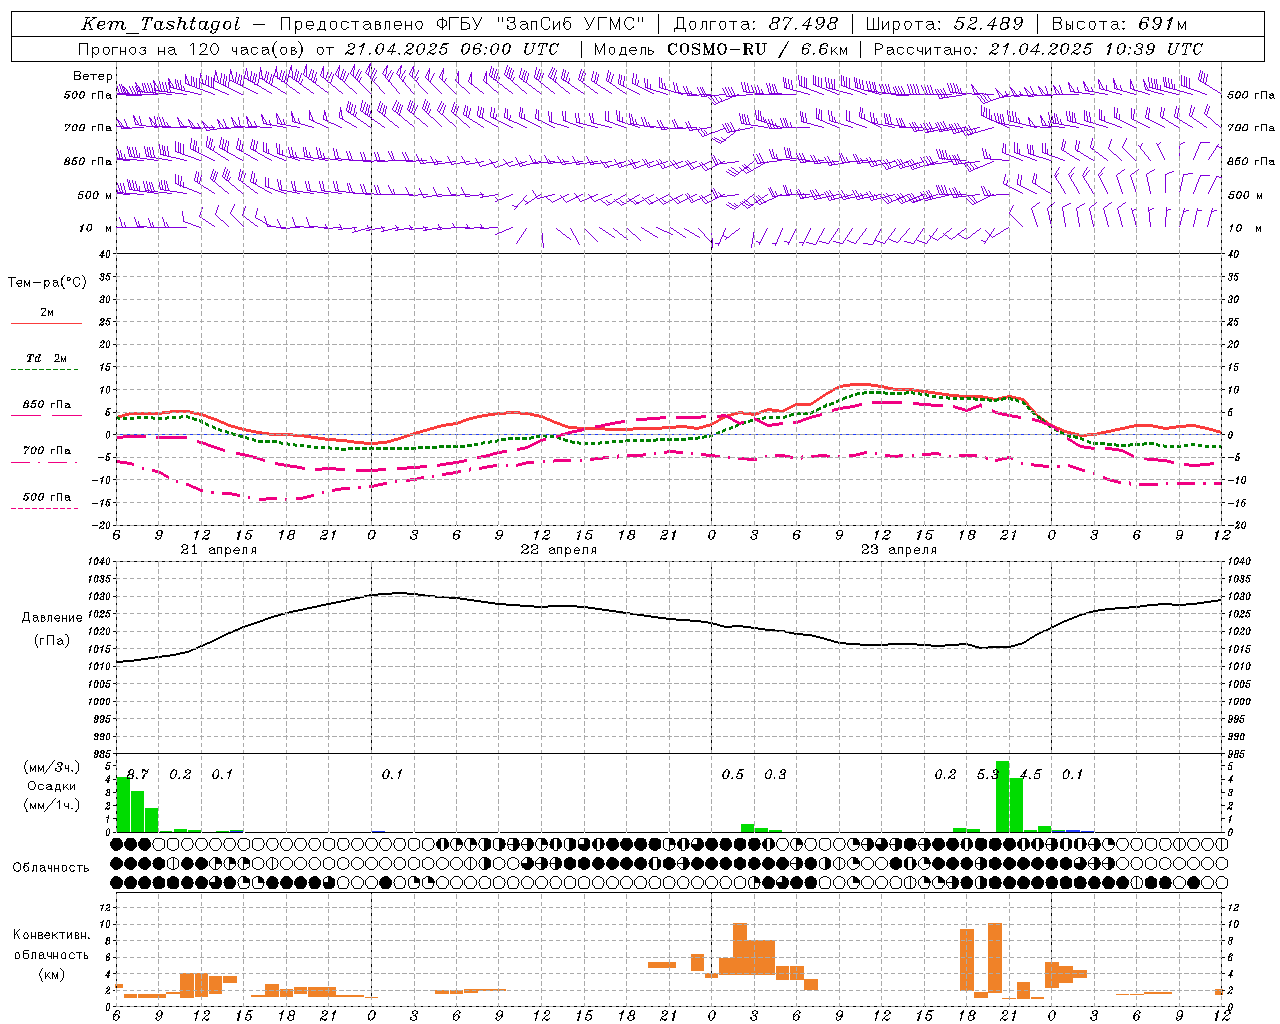Screen dimensions: 1280x1024
Task: Click the (мм/1ч.) precipitation unit label
Action: [x=52, y=805]
